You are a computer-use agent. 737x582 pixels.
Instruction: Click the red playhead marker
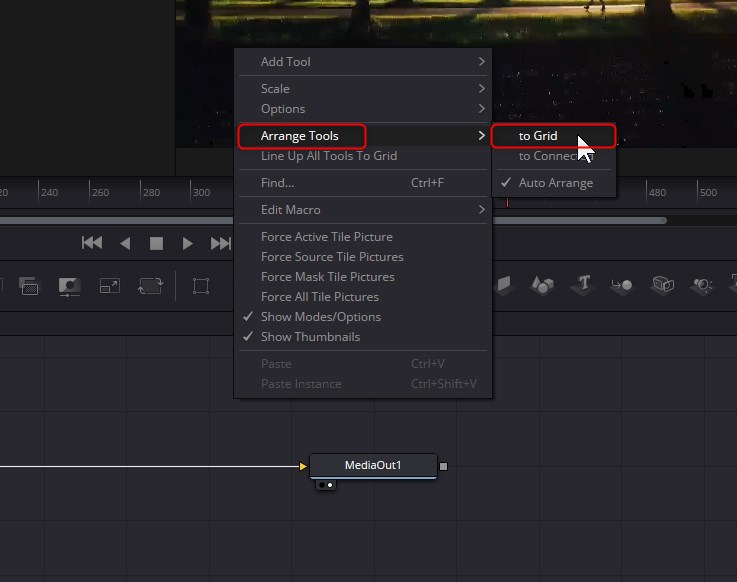[507, 203]
